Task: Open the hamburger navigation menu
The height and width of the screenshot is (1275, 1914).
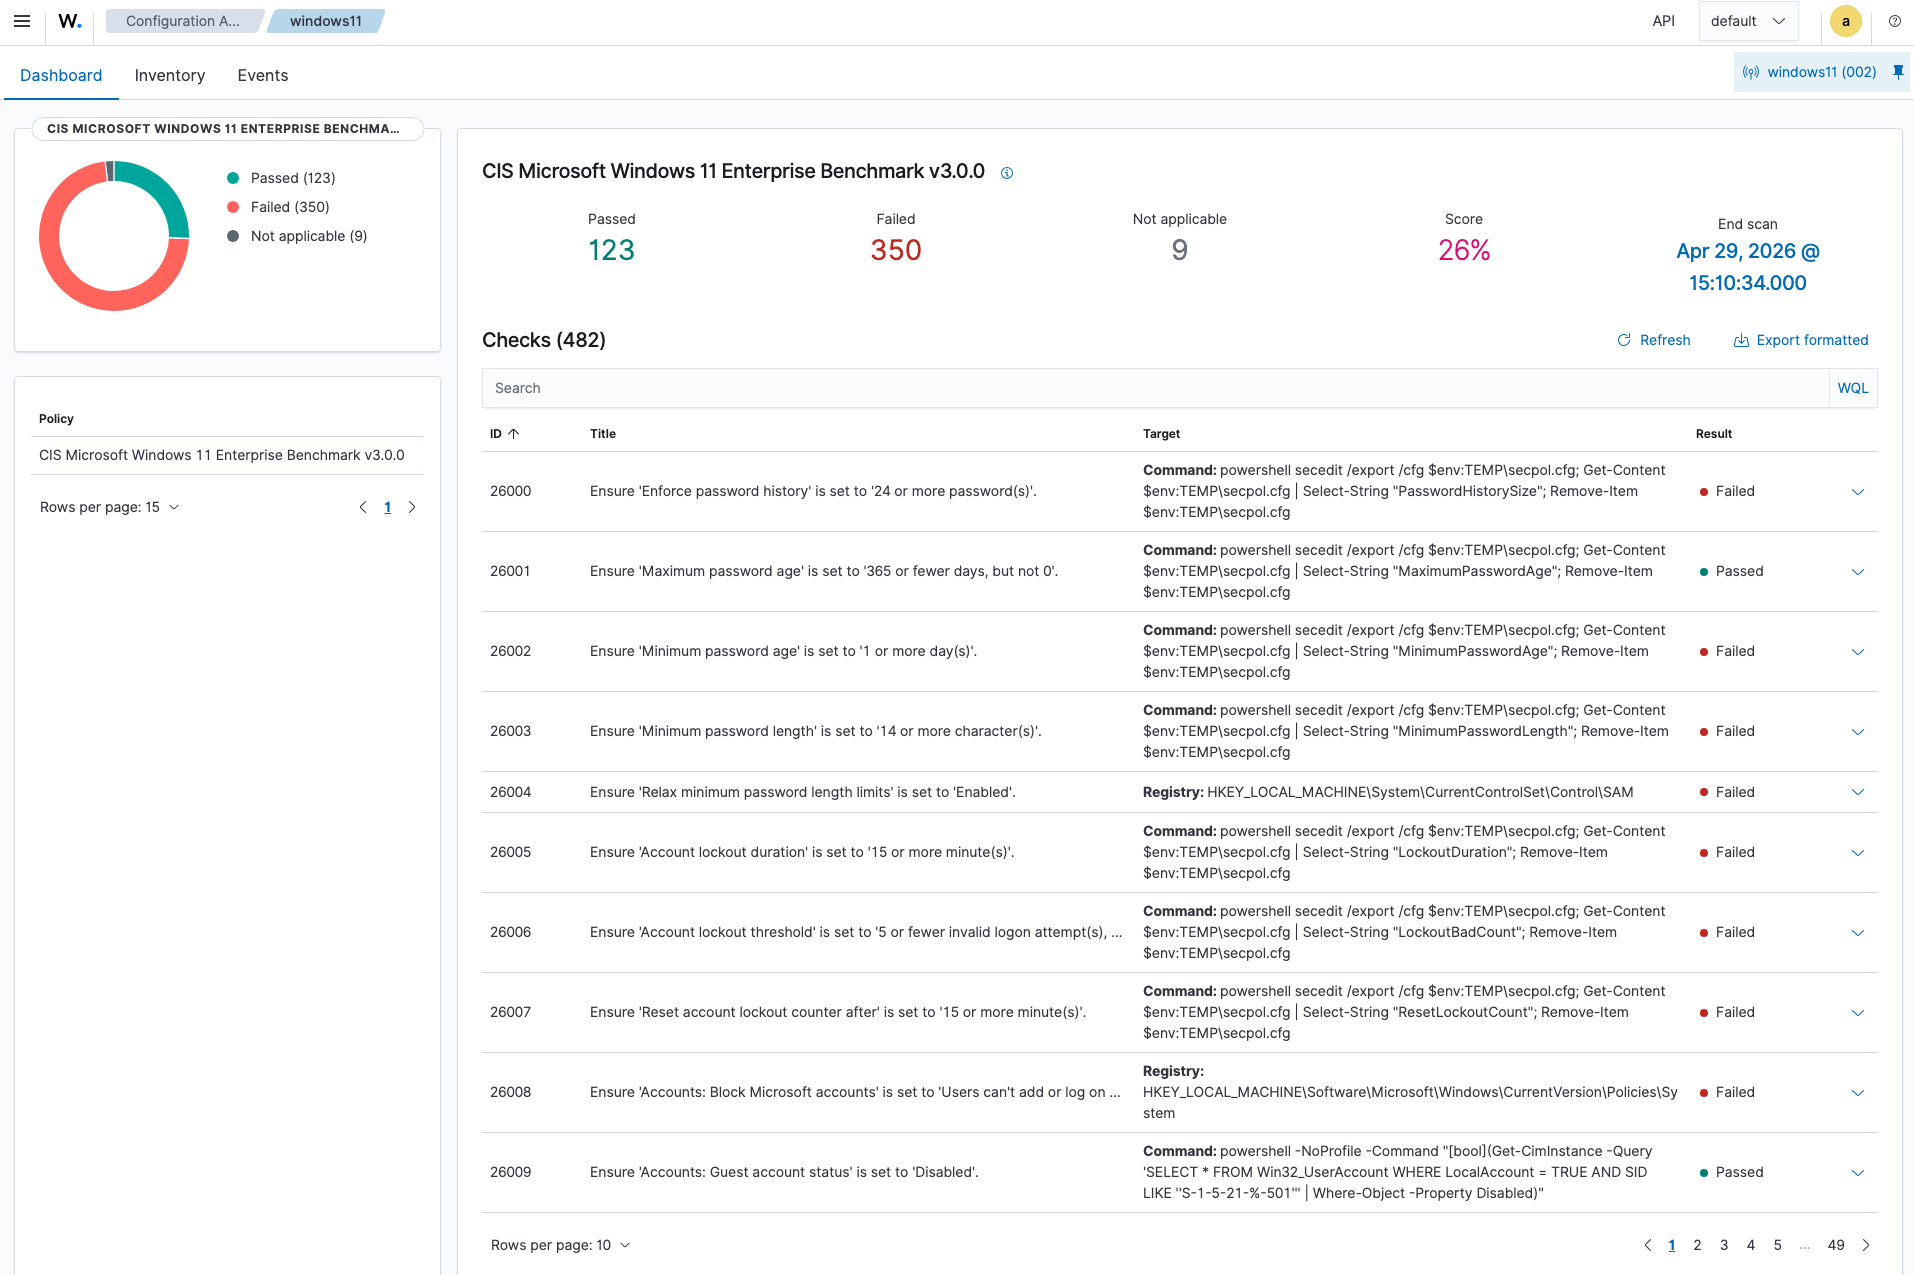Action: click(x=22, y=21)
